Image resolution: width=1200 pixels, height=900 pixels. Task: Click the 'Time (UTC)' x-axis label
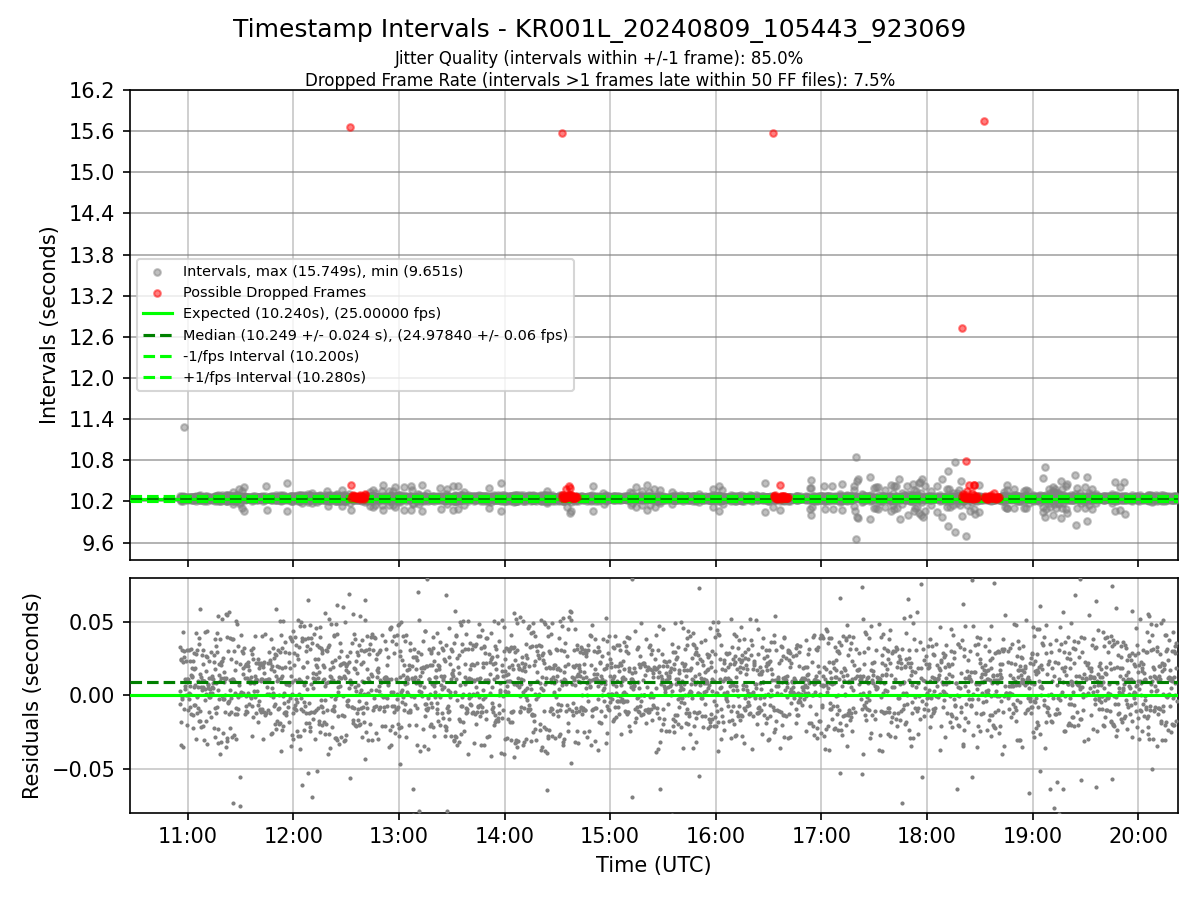[654, 865]
